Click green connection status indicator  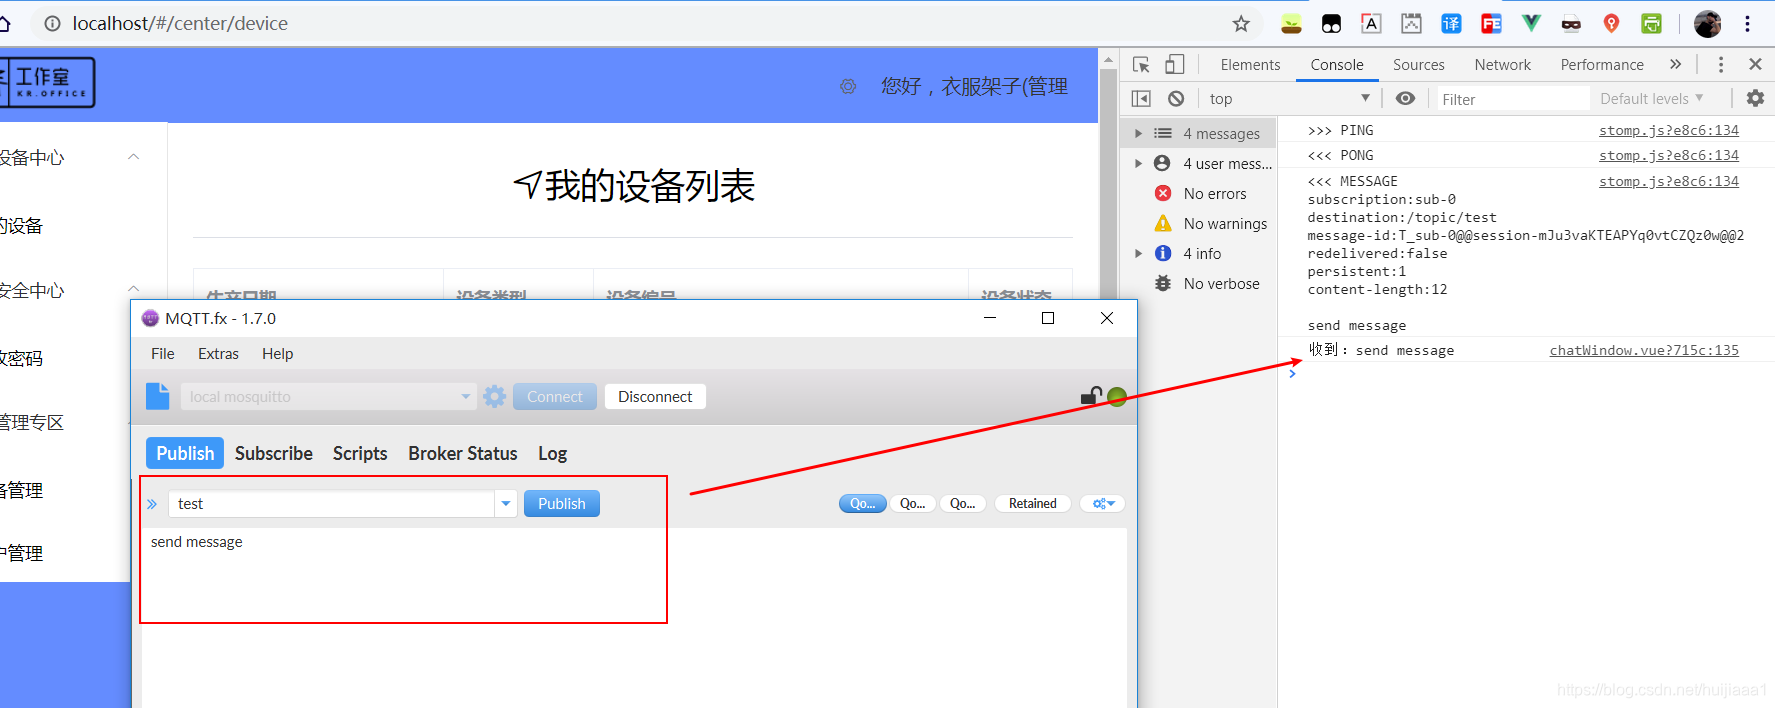click(x=1117, y=397)
